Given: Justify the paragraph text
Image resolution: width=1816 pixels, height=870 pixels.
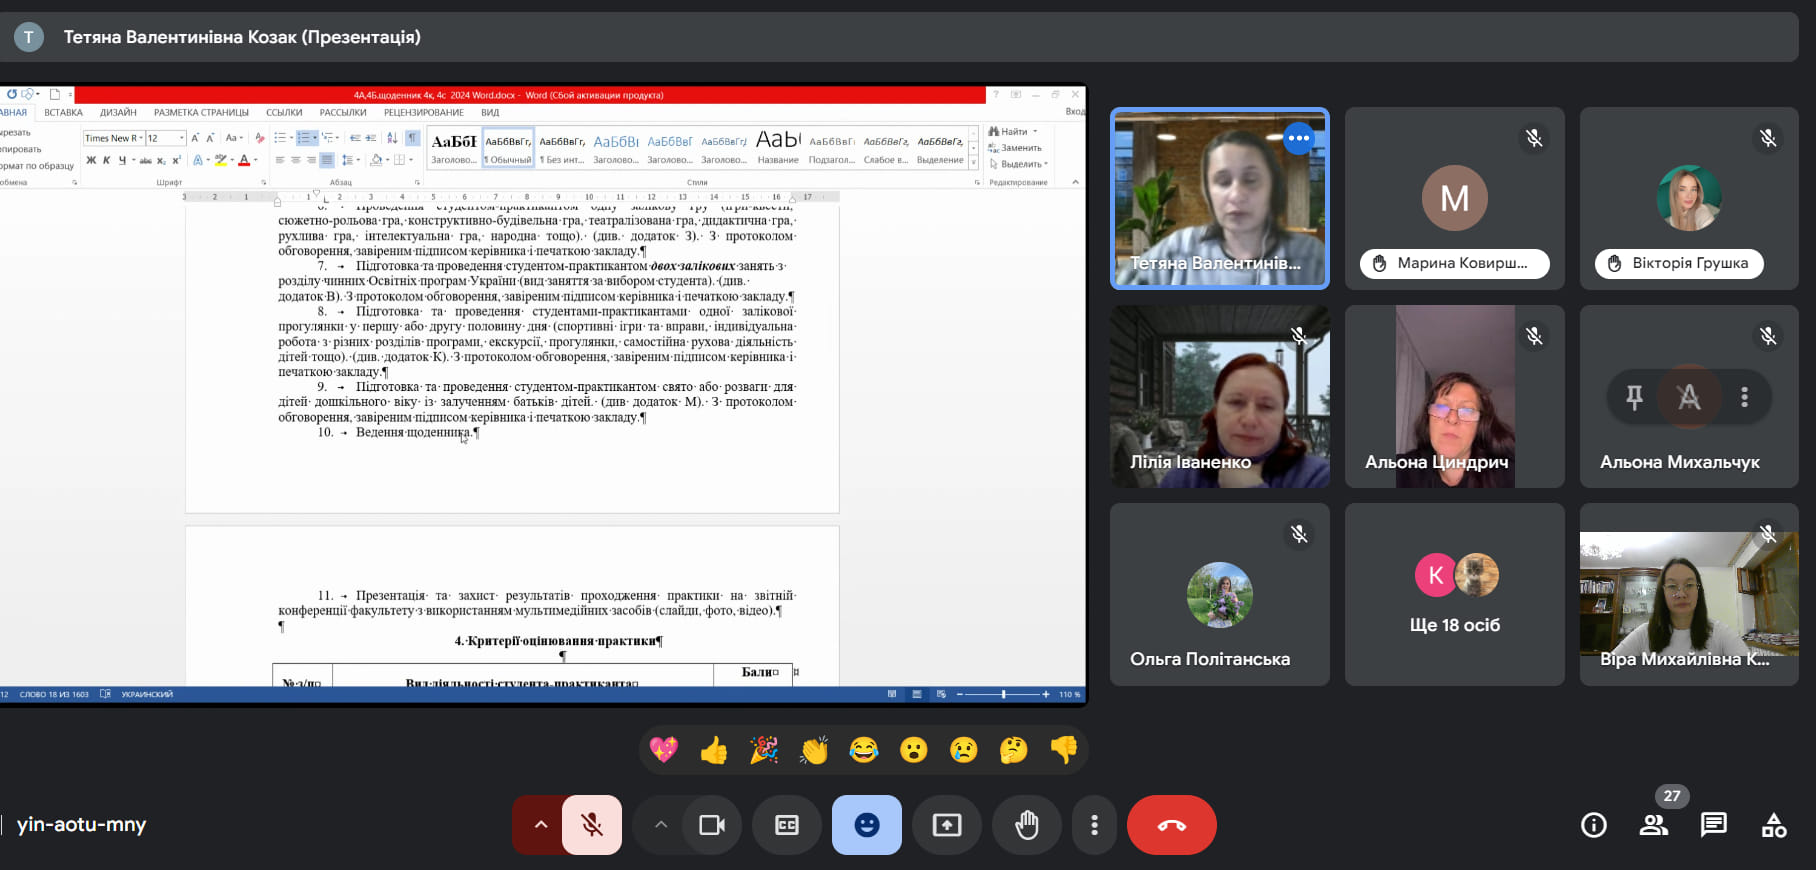Looking at the screenshot, I should [327, 160].
